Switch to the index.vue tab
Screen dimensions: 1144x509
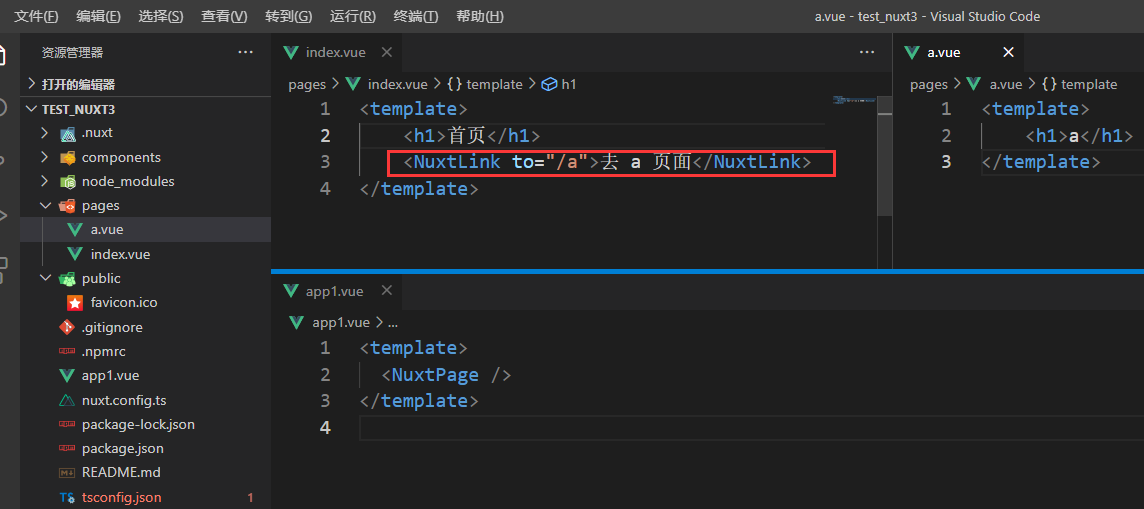click(x=335, y=52)
